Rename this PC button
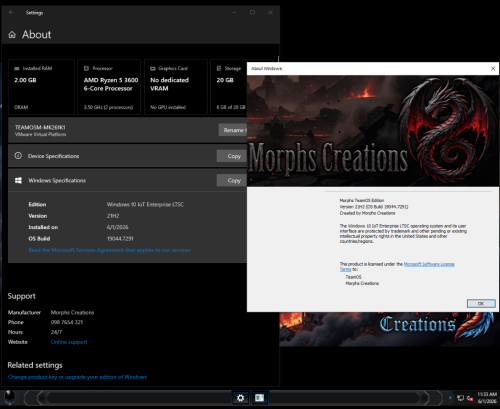This screenshot has height=409, width=500. pos(233,130)
